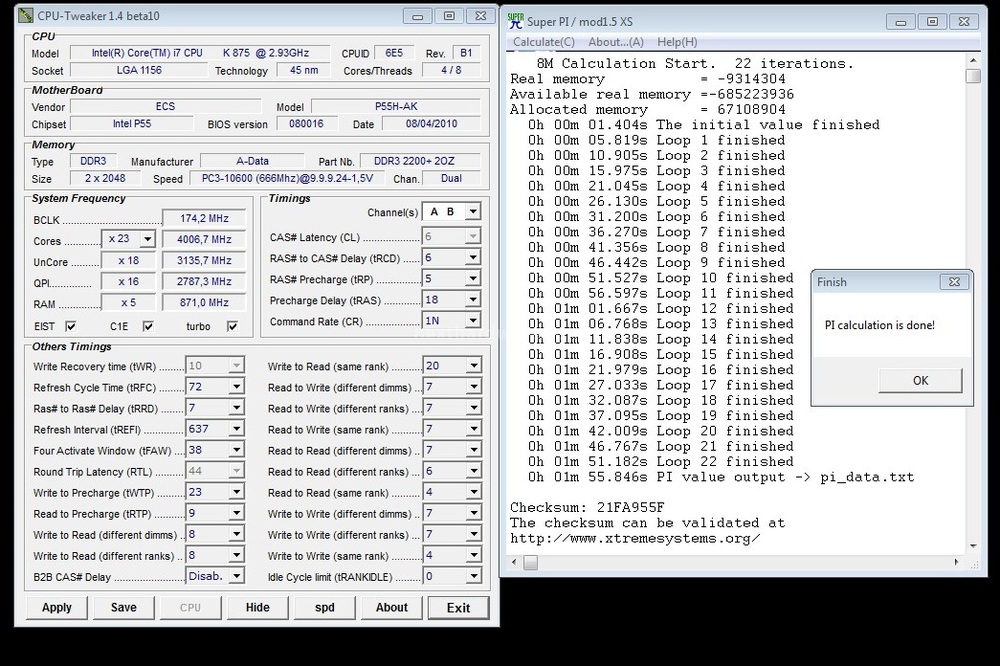Click the Checksum: 21FA955F line
This screenshot has width=1000, height=666.
click(587, 508)
